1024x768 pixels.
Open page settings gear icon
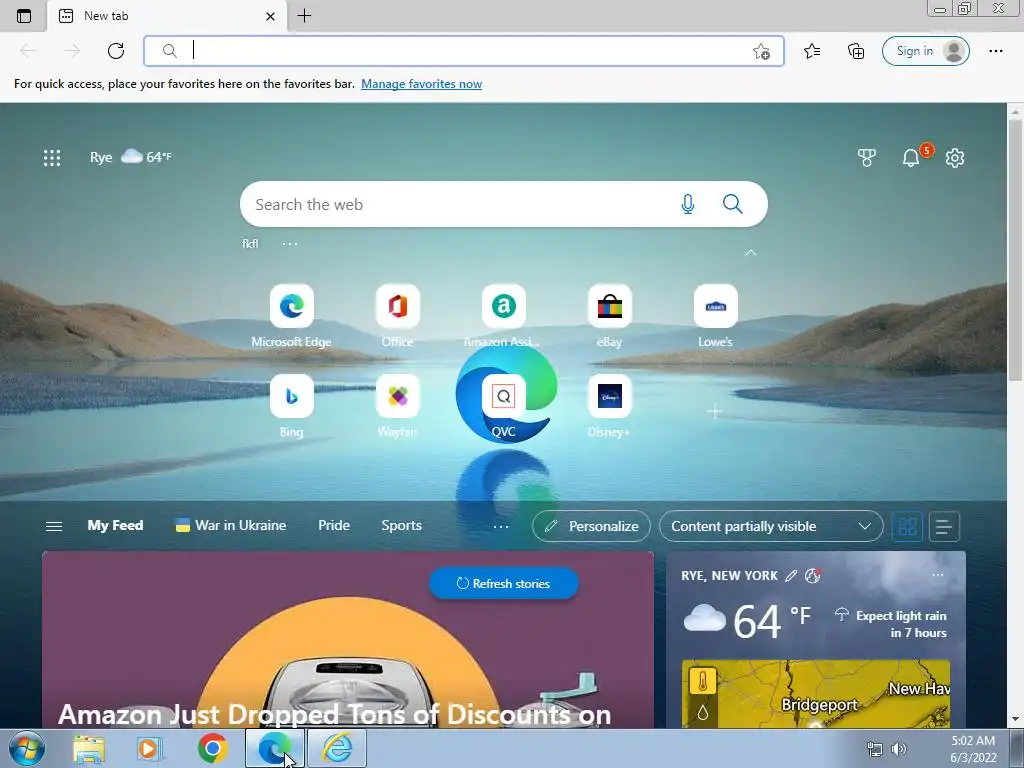[x=955, y=157]
